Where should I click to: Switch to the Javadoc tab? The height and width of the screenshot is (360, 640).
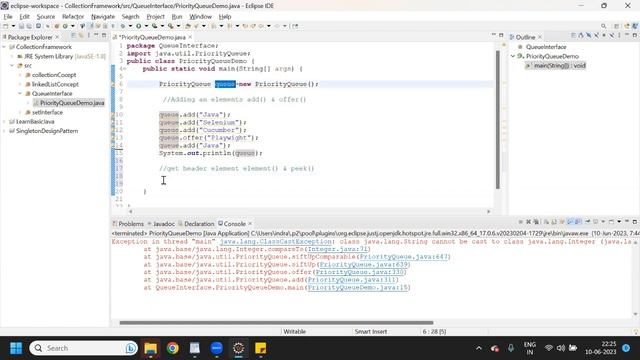(x=161, y=224)
